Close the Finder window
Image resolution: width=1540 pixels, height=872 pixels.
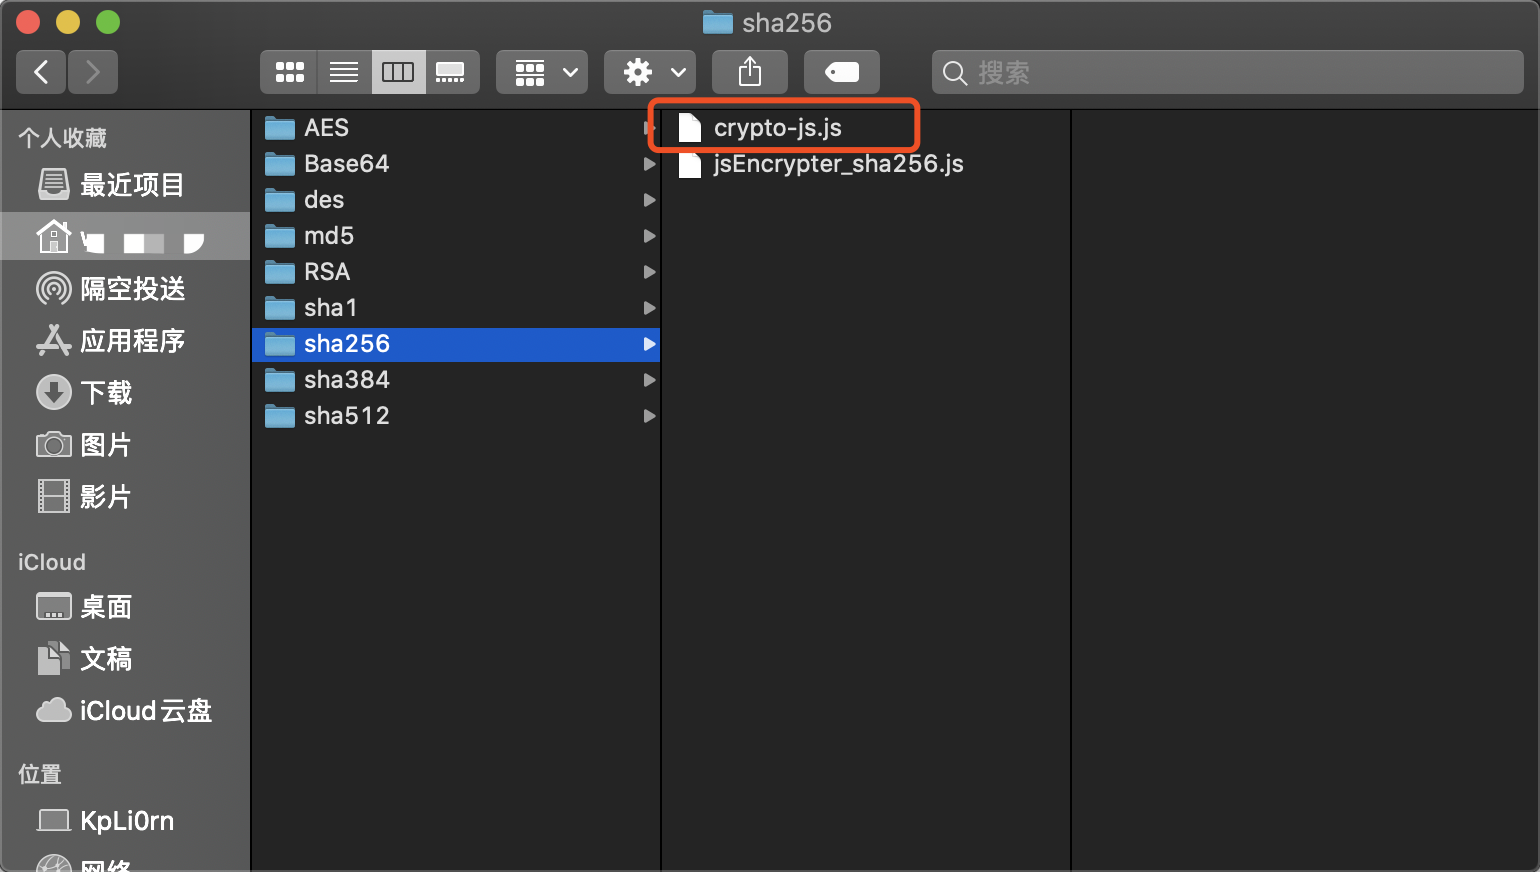coord(28,22)
